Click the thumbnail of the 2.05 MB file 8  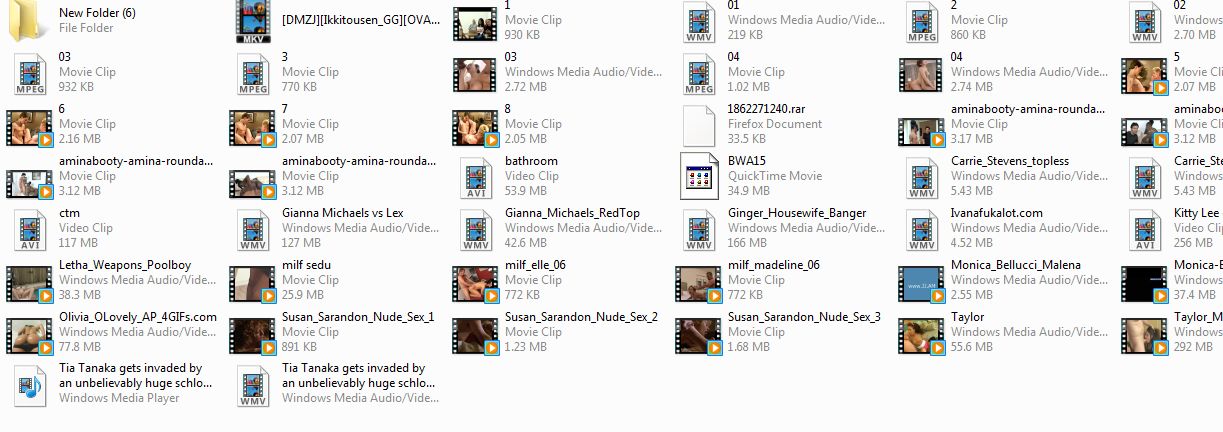(477, 126)
